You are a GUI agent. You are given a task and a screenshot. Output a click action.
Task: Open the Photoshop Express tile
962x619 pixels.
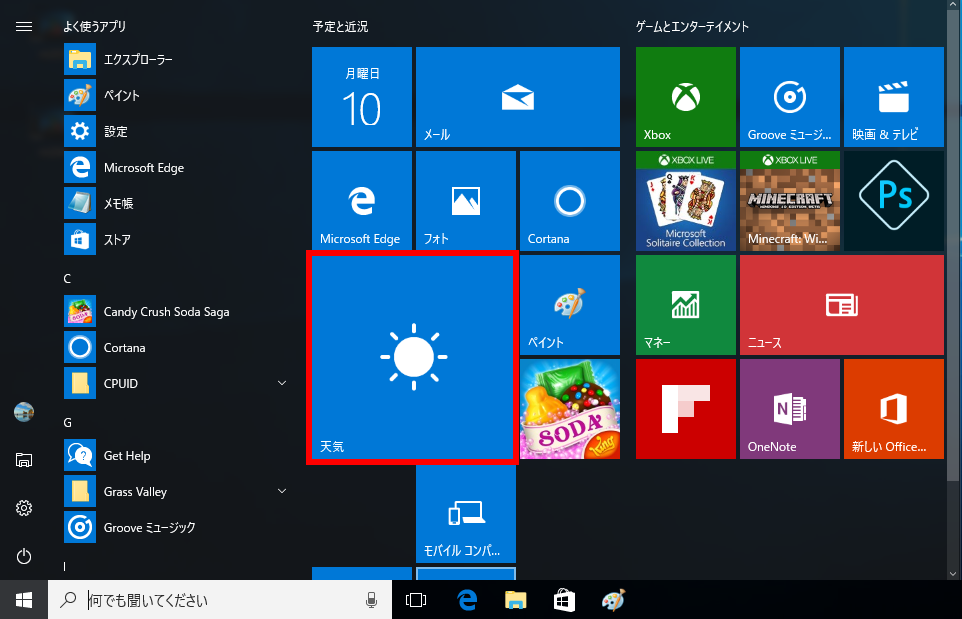click(x=893, y=201)
